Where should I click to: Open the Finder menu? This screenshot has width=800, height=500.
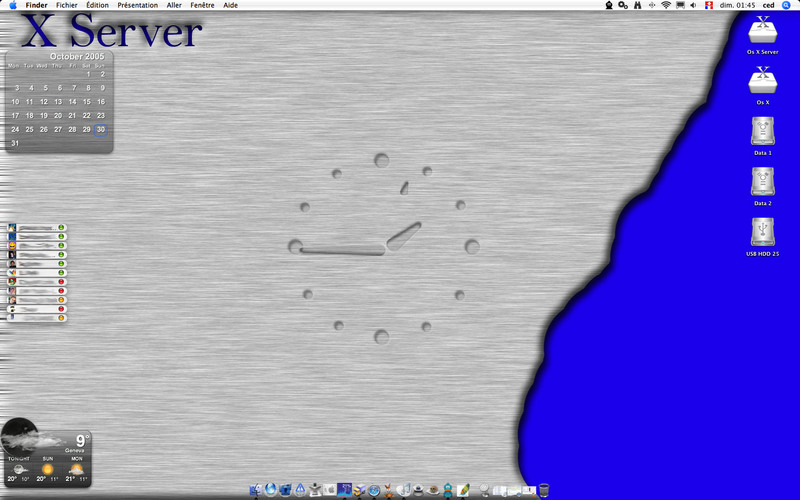tap(36, 5)
